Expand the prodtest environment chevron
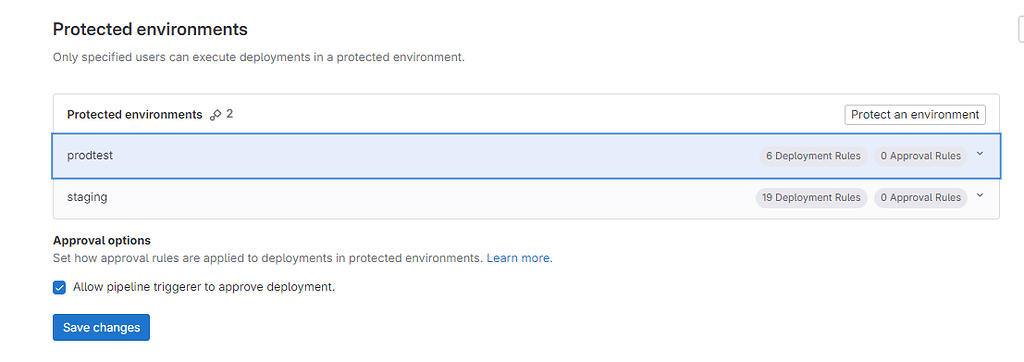1024x362 pixels. click(x=980, y=154)
